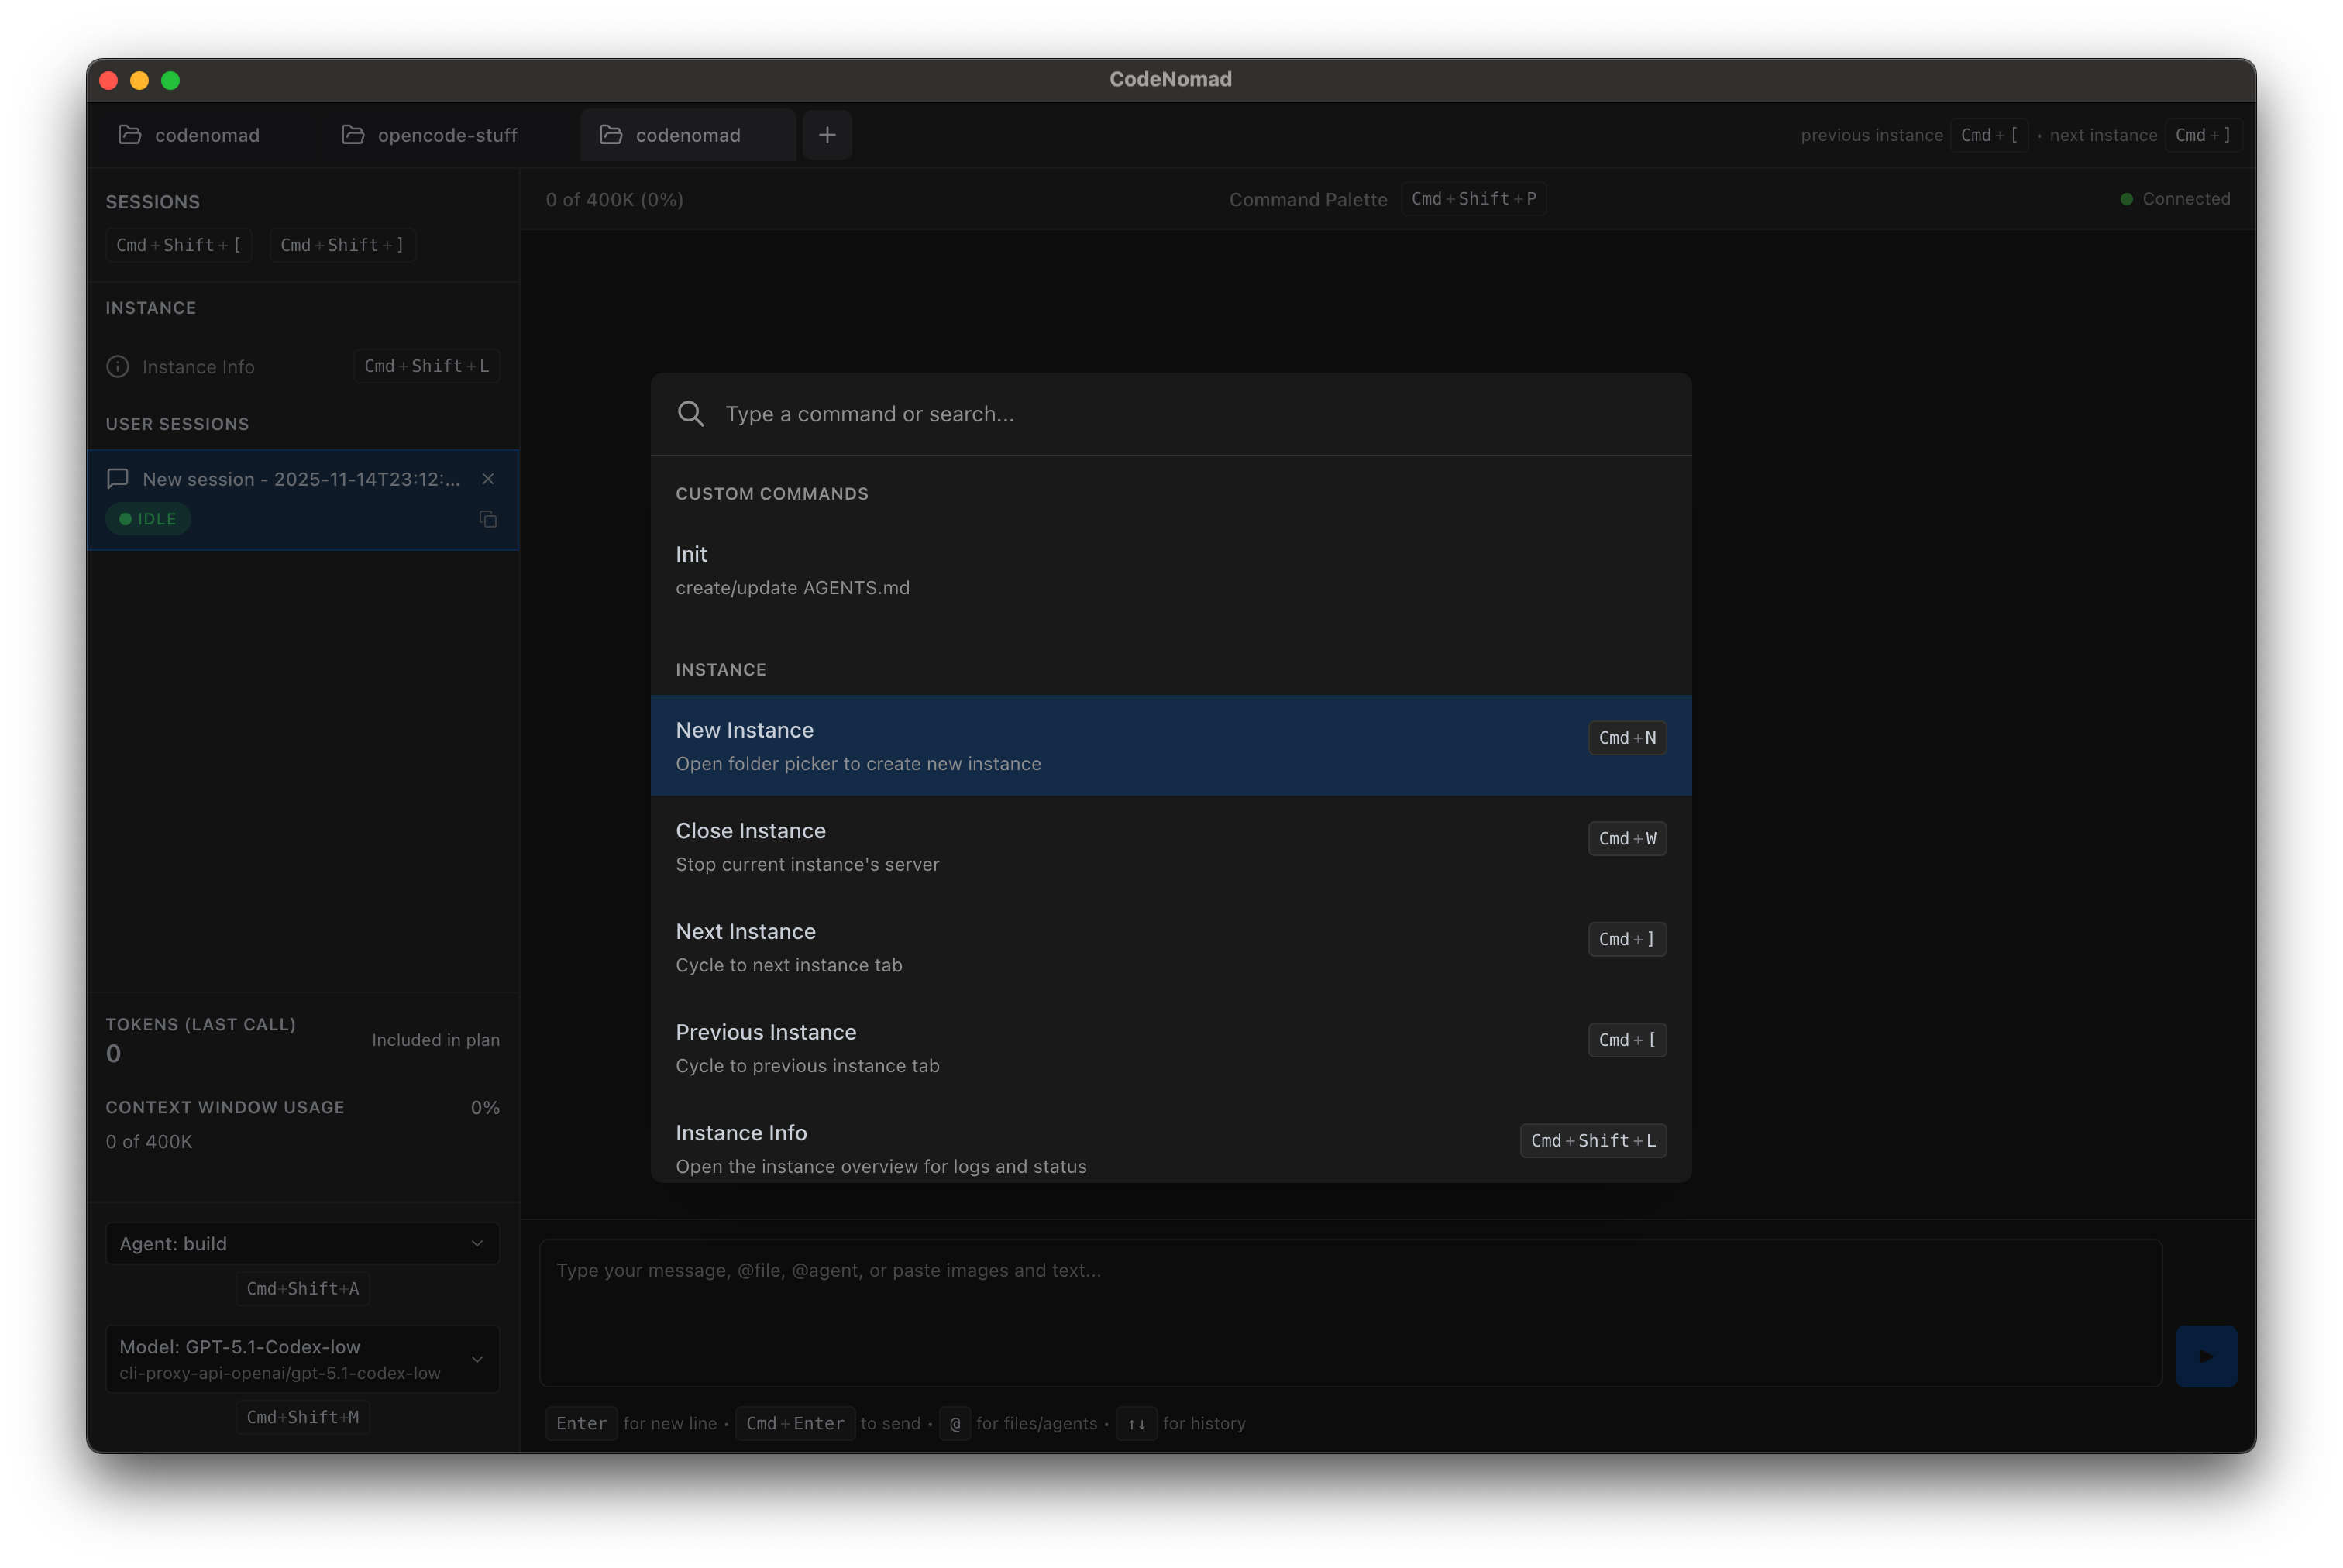2343x1568 pixels.
Task: Click the plus icon to add instance tab
Action: 827,135
